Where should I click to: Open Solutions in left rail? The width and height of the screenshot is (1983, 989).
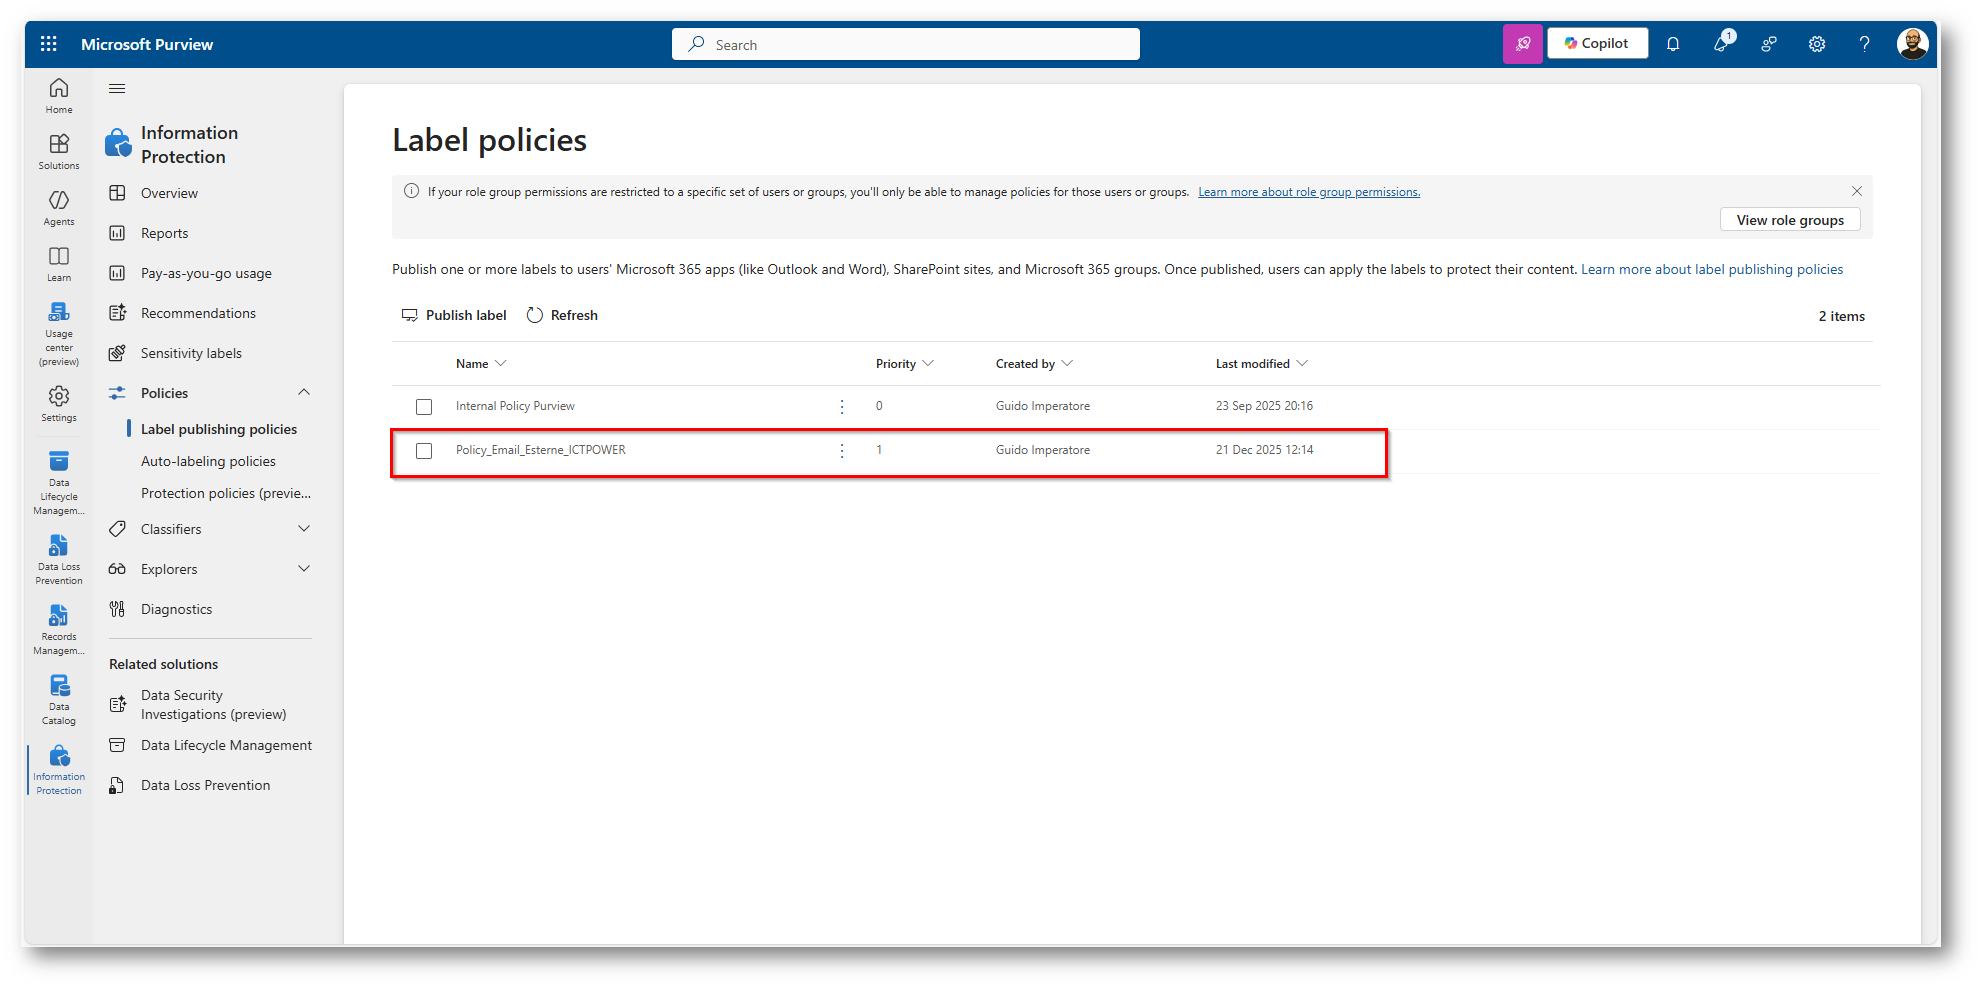point(59,152)
